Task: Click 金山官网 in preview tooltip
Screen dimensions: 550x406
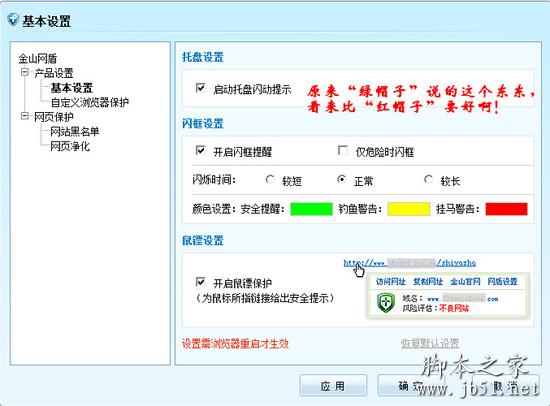Action: pos(465,281)
